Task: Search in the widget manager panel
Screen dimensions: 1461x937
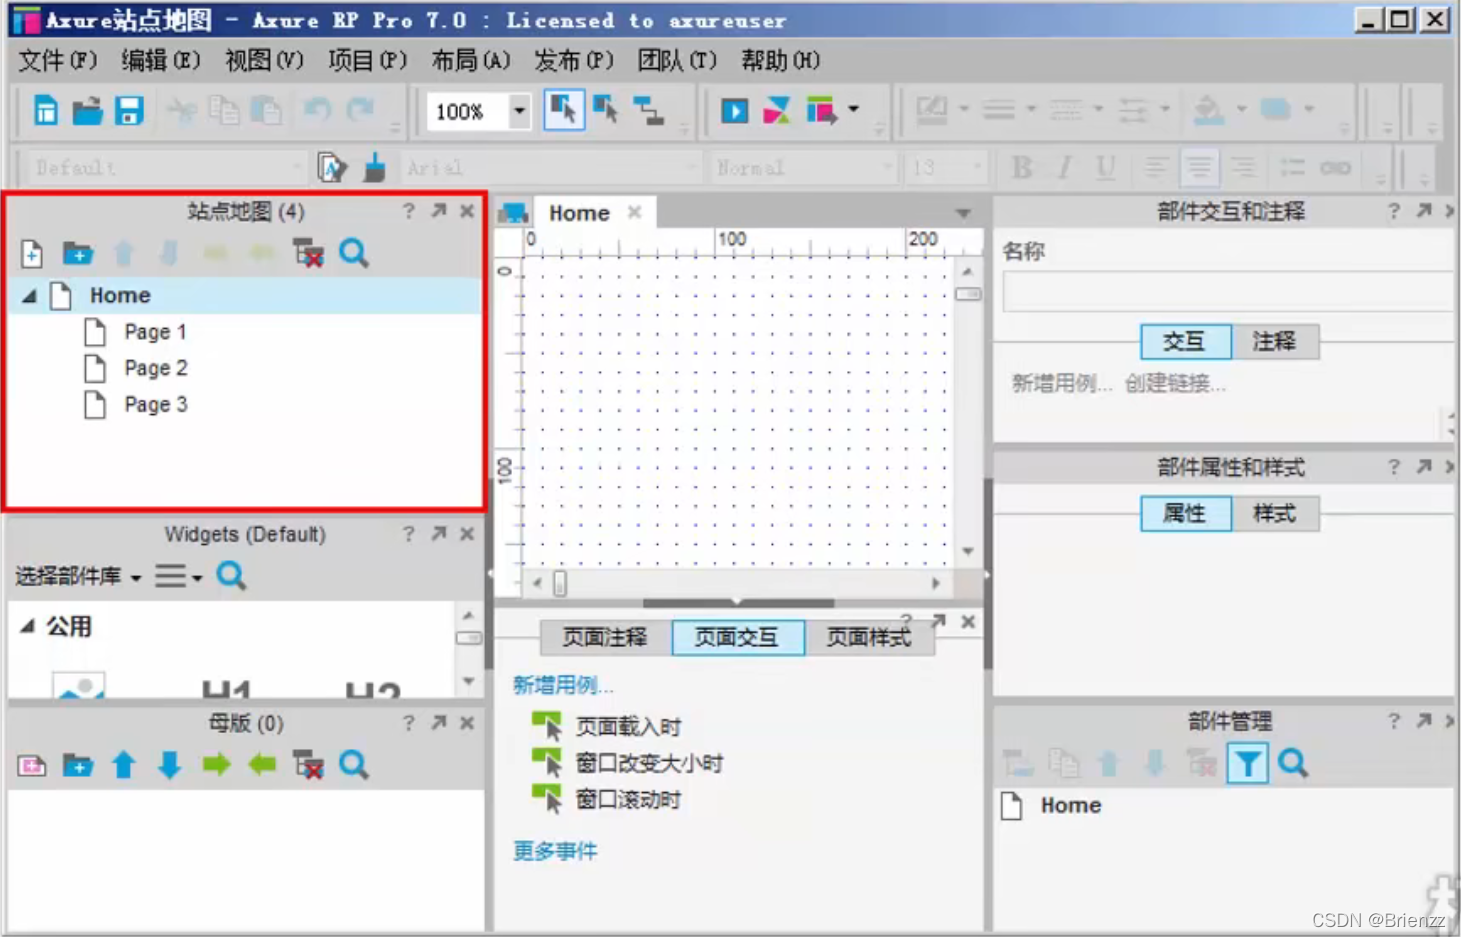Action: [x=1293, y=763]
